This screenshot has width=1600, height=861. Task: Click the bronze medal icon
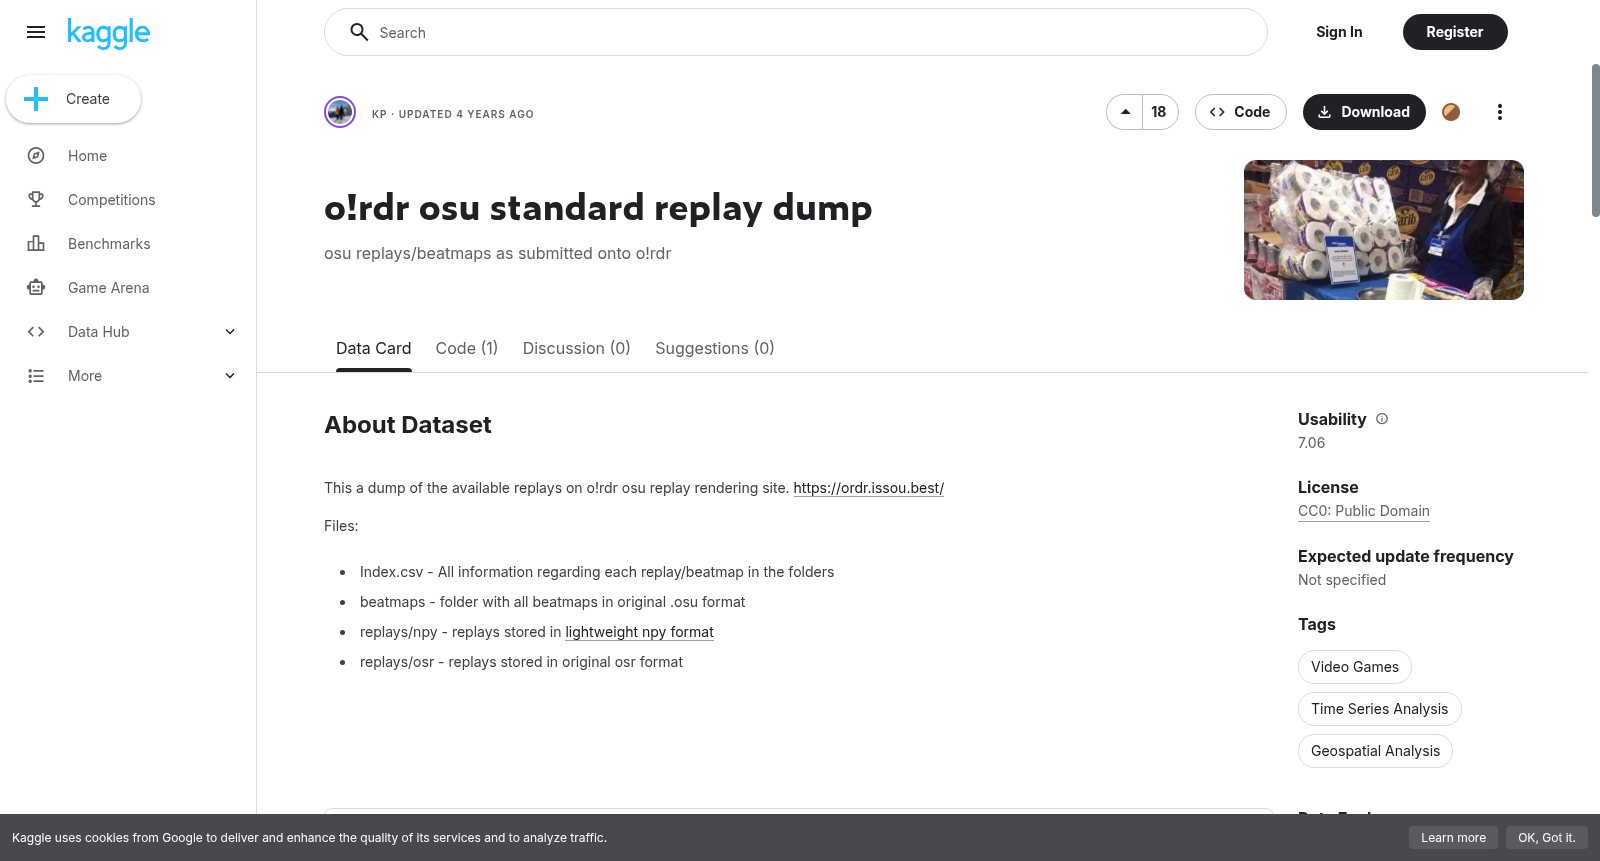point(1451,112)
